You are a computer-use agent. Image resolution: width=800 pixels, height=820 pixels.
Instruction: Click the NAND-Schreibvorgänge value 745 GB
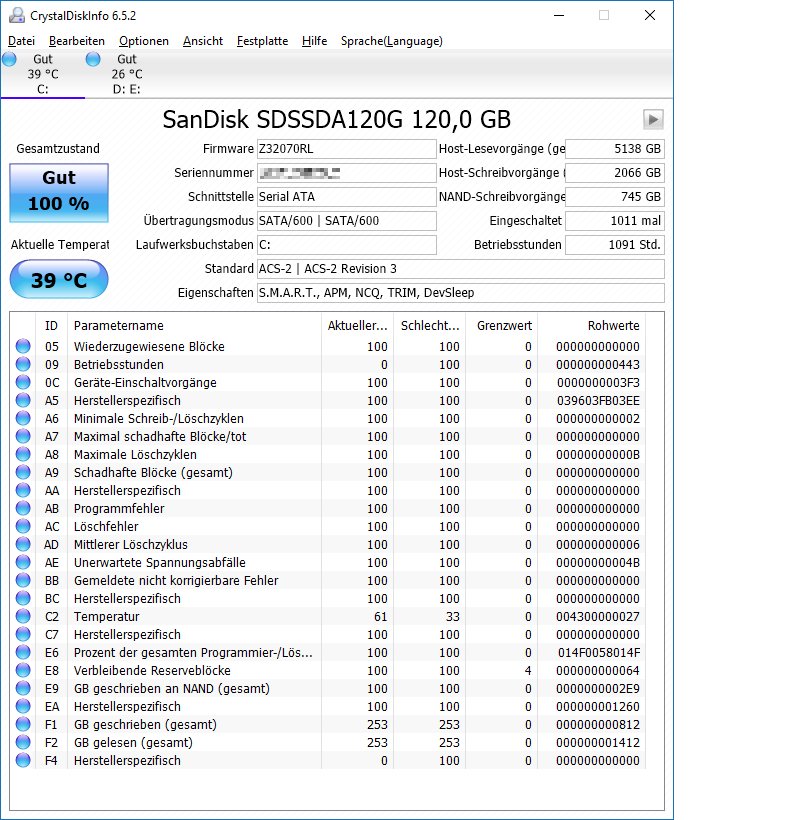(615, 197)
